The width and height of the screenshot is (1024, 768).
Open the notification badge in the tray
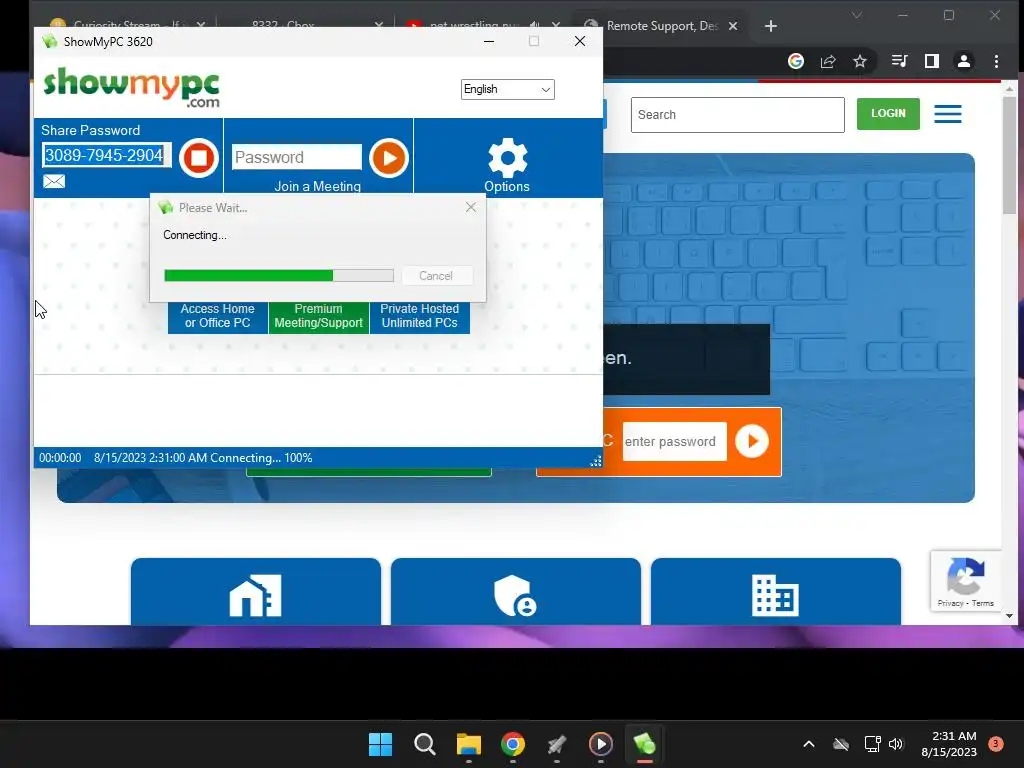[996, 744]
